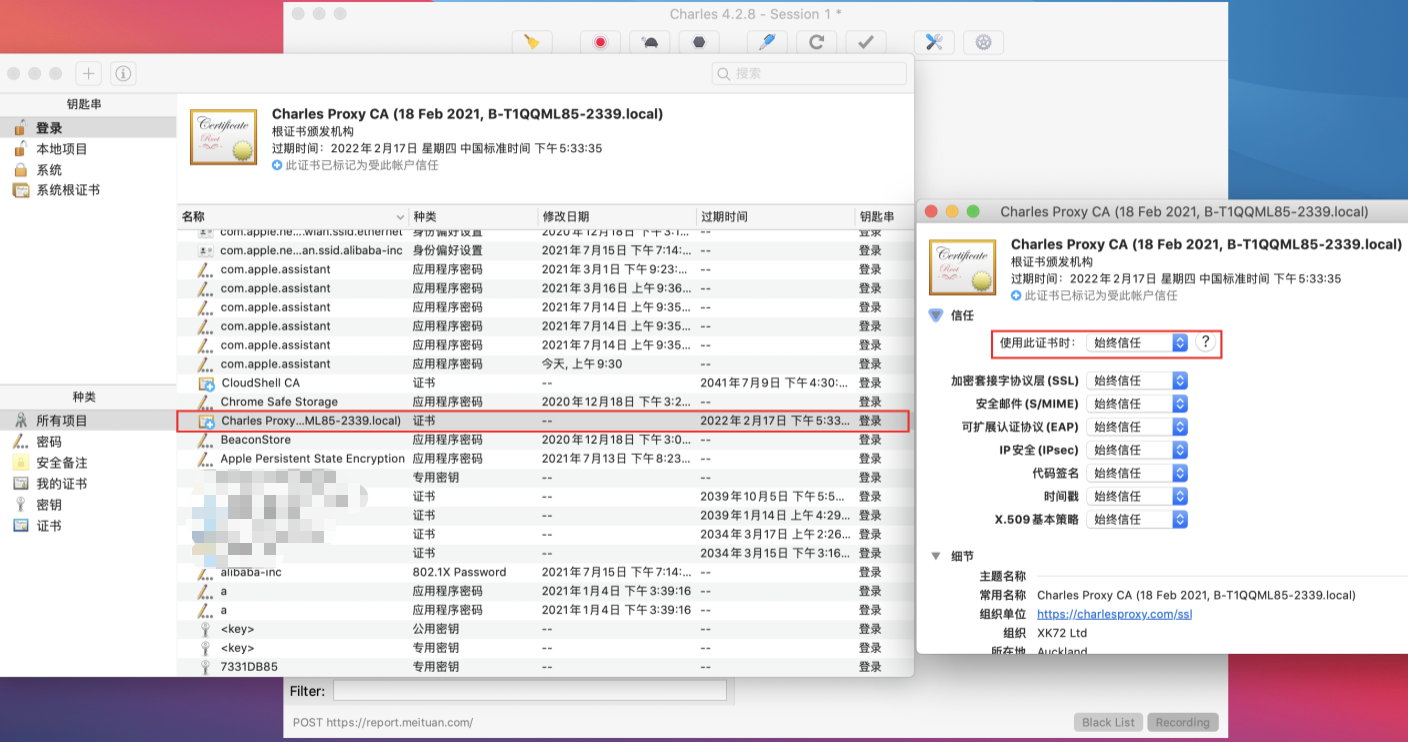Viewport: 1408px width, 742px height.
Task: Select Charles Proxy…ML85-2339.local certificate row
Action: 545,421
